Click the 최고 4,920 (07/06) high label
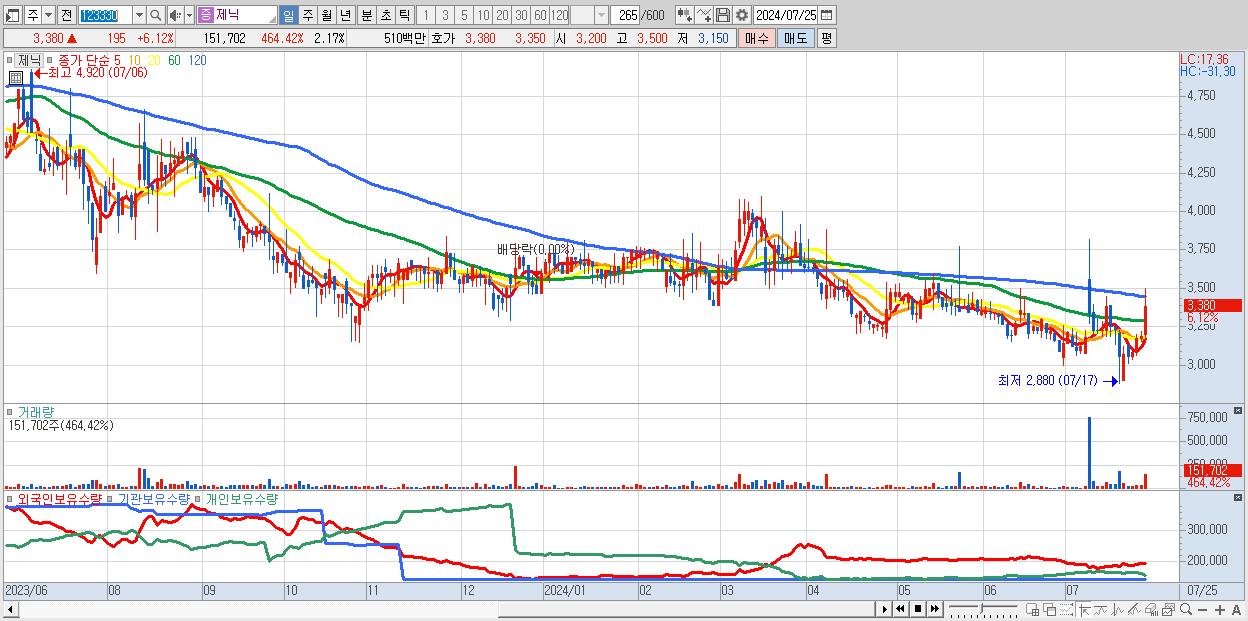This screenshot has height=621, width=1248. (96, 72)
